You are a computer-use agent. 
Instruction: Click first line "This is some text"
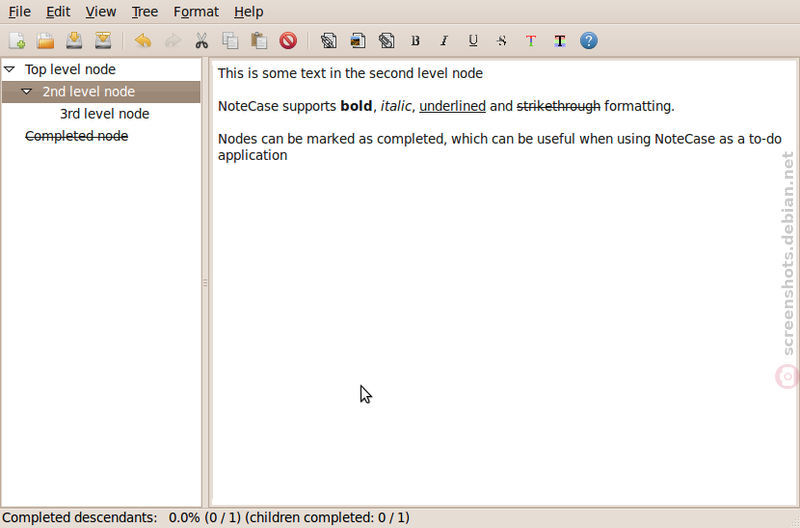click(x=271, y=73)
